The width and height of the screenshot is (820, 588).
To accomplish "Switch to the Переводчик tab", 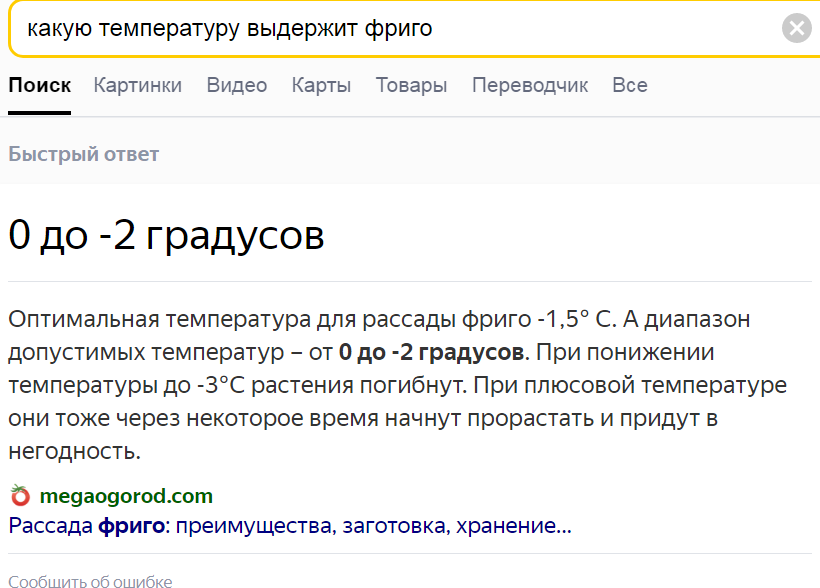I will [530, 86].
